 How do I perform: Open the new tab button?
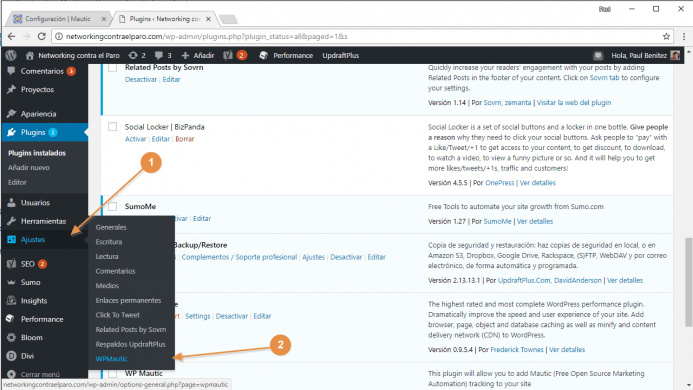coord(228,19)
